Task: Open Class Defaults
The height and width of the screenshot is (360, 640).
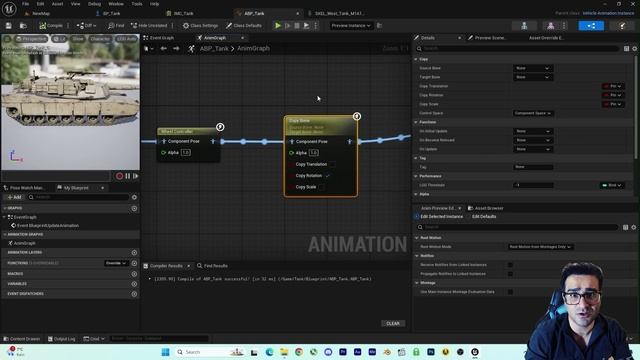Action: click(244, 25)
